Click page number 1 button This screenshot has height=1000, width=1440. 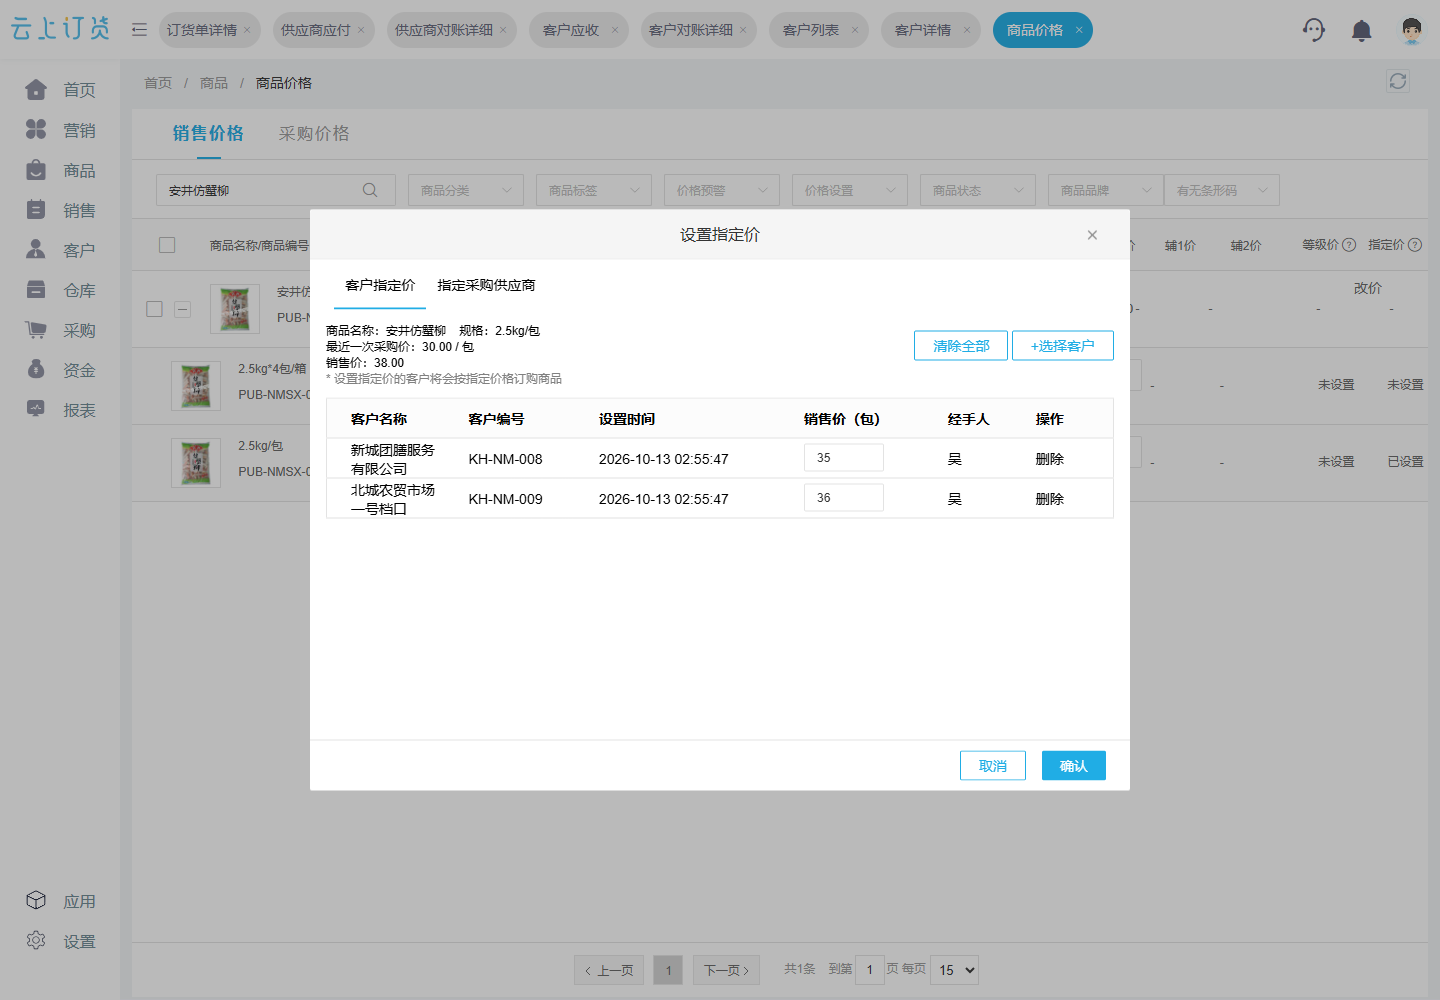668,970
